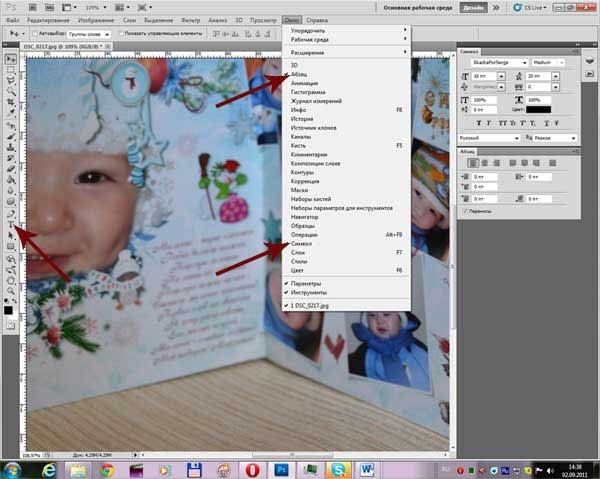Image resolution: width=600 pixels, height=479 pixels.
Task: Select the Rectangular Marquee tool
Action: [10, 70]
